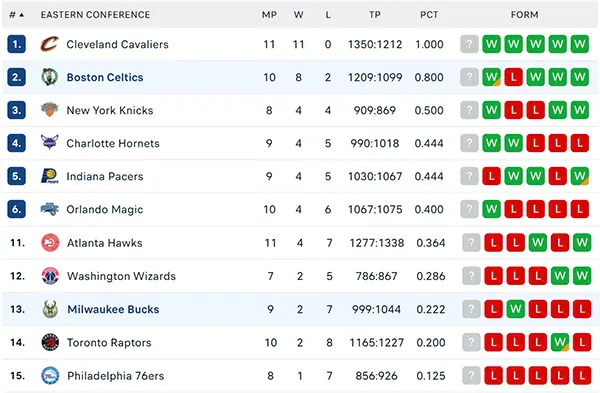Click Bucks' green W form badge
Viewport: 600px width, 393px height.
point(515,309)
